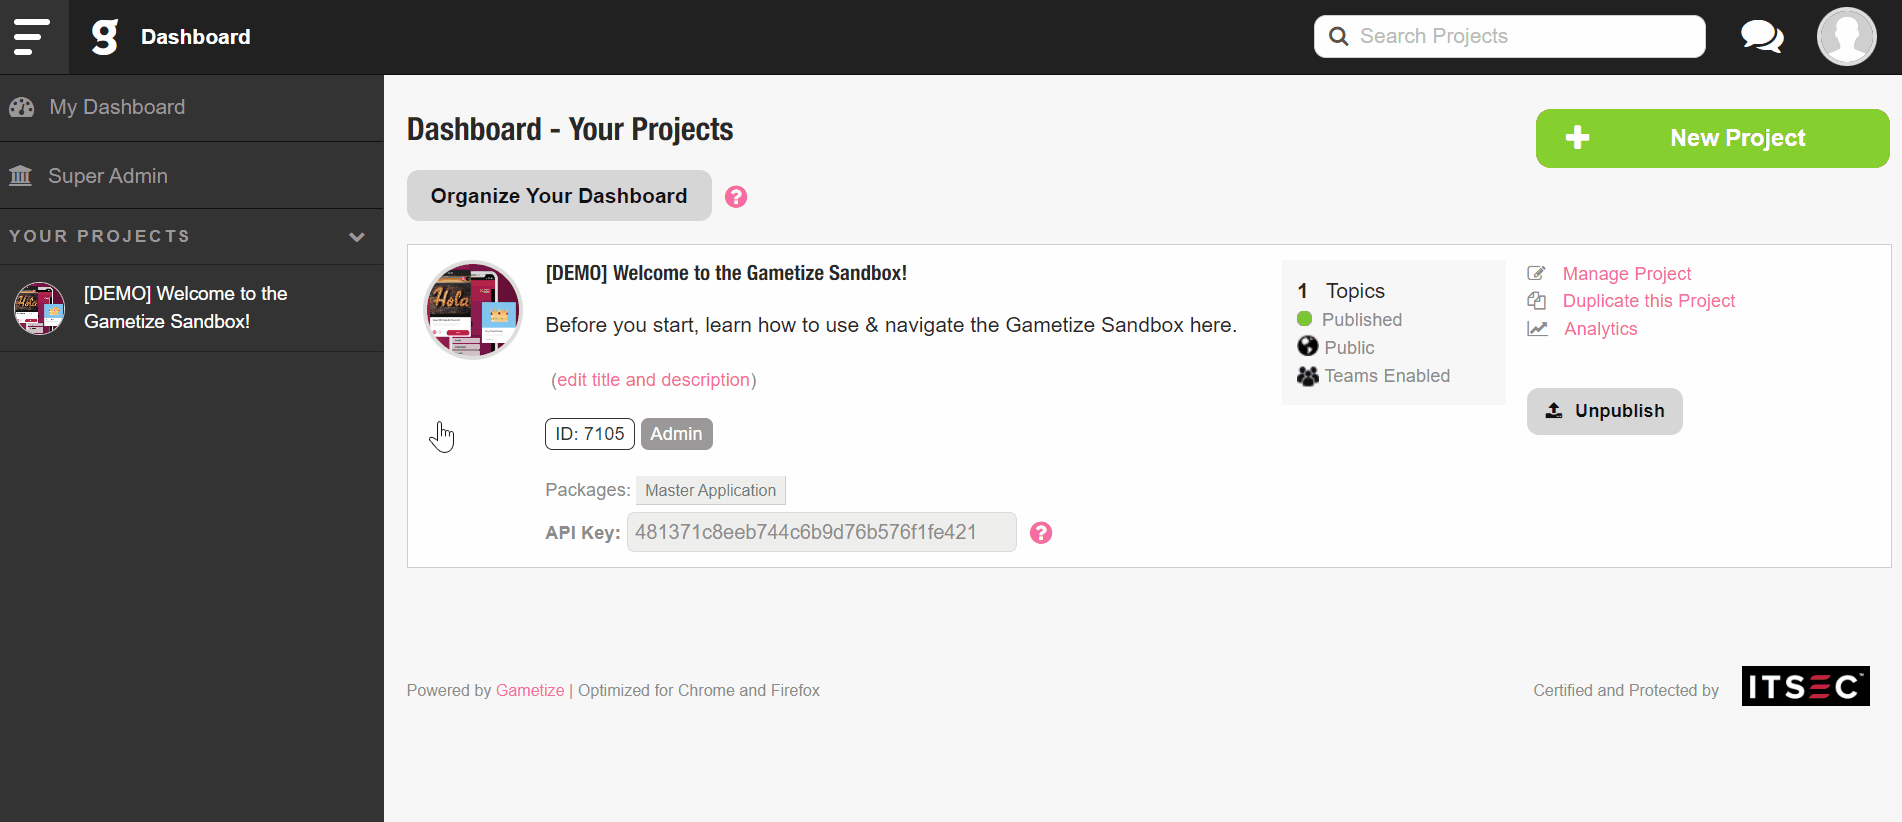1902x822 pixels.
Task: Click help icon next to API Key
Action: click(1041, 533)
